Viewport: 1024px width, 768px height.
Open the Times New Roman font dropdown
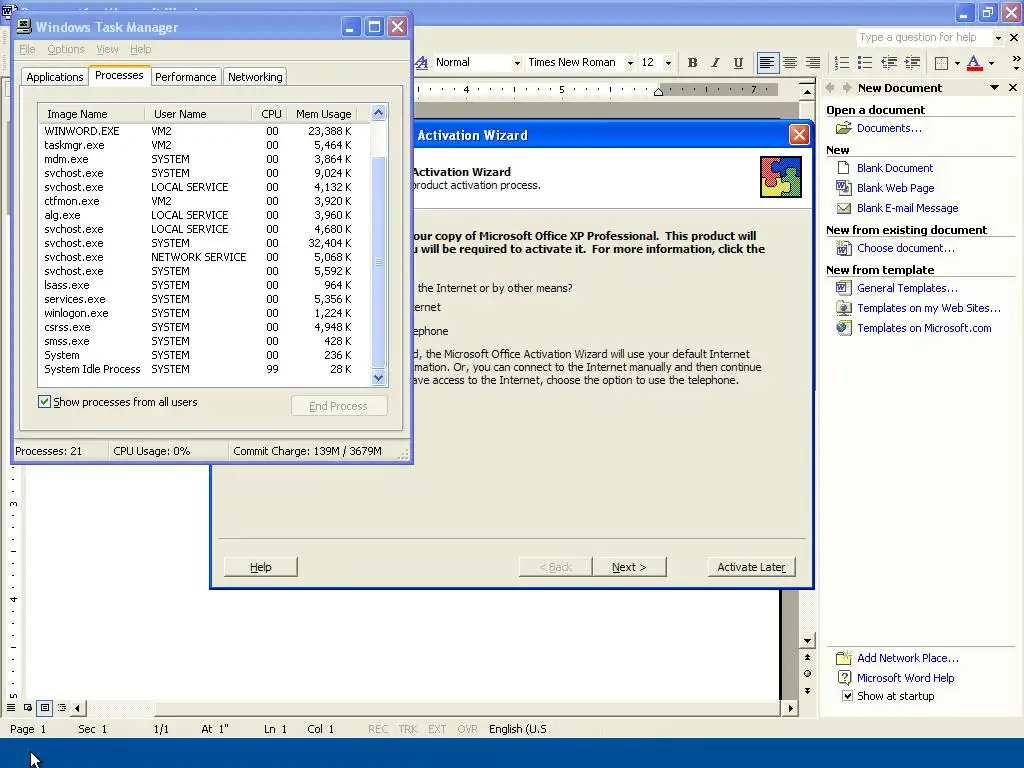click(x=630, y=63)
